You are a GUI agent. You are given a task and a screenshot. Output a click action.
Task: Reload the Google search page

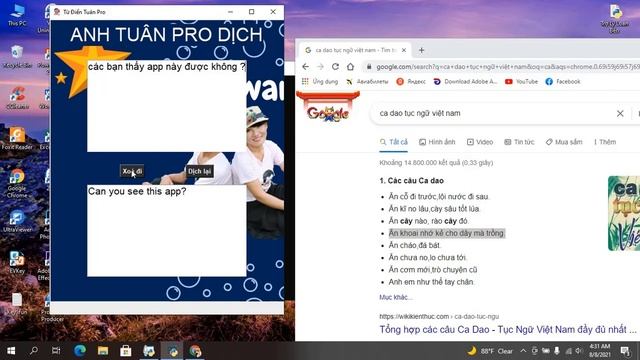[x=335, y=67]
